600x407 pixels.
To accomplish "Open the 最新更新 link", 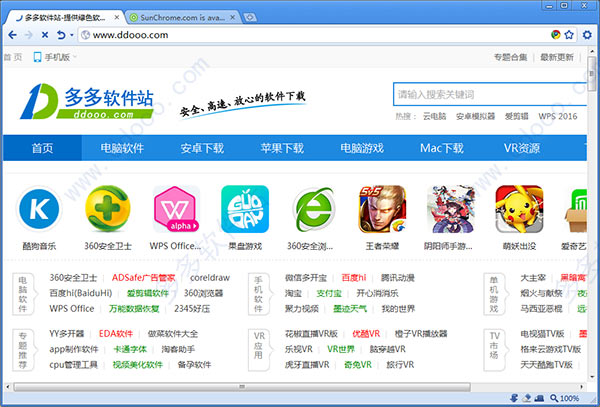I will click(557, 57).
